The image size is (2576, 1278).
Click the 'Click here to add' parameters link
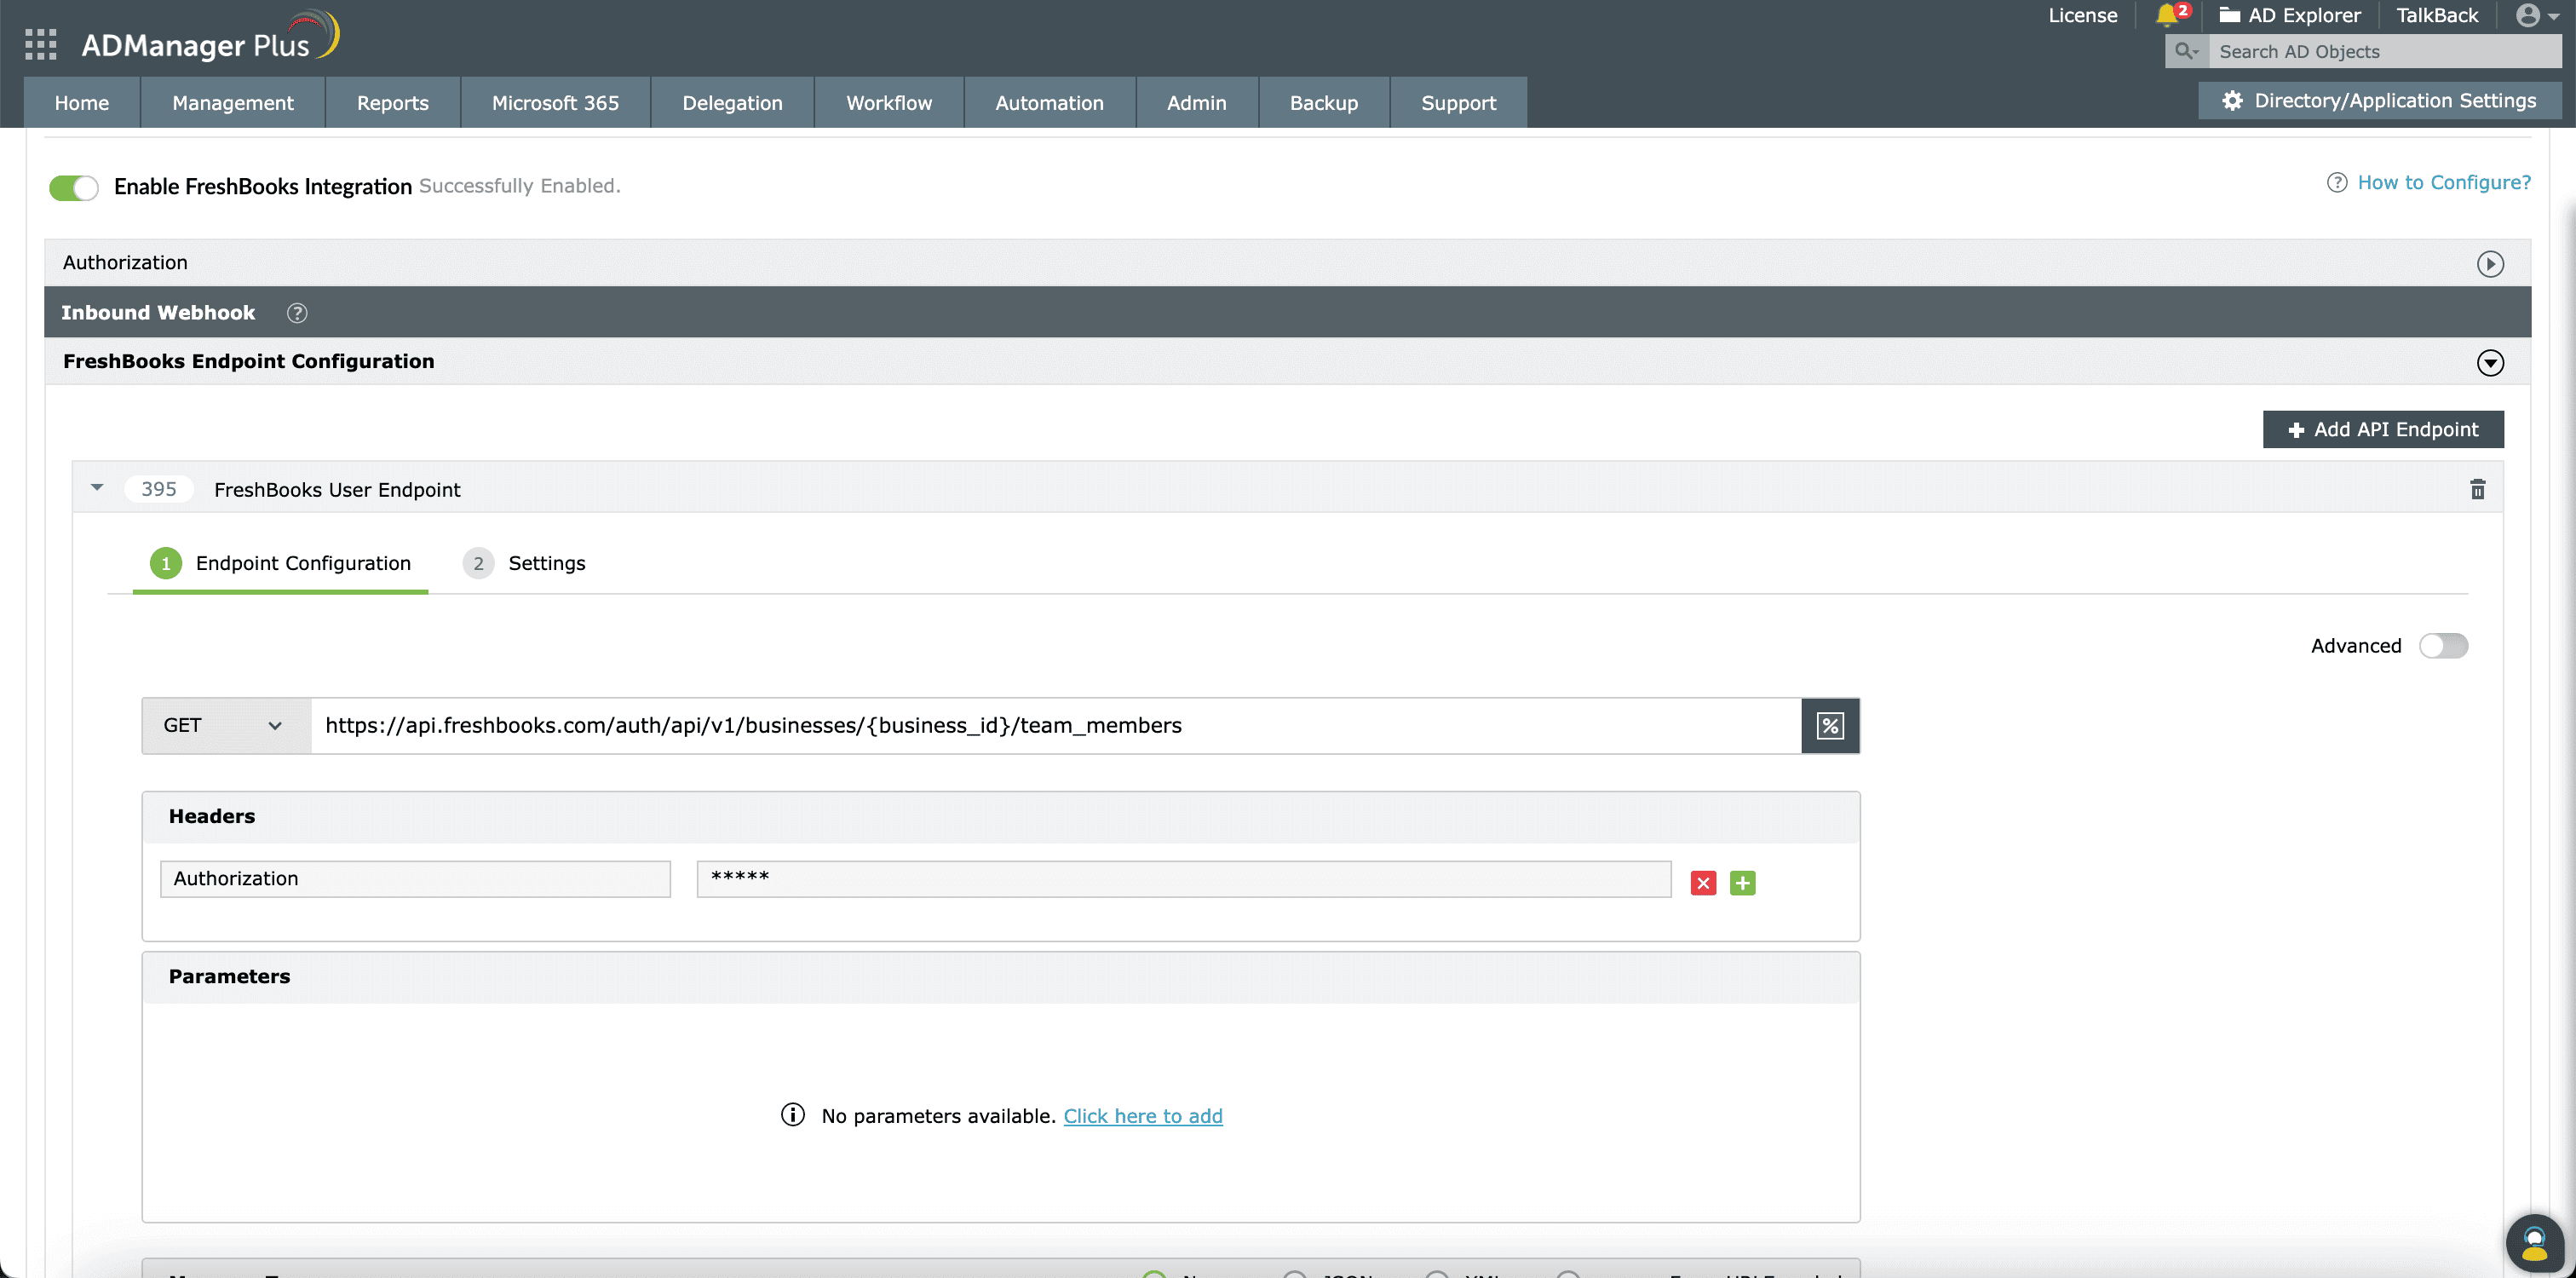1142,1116
